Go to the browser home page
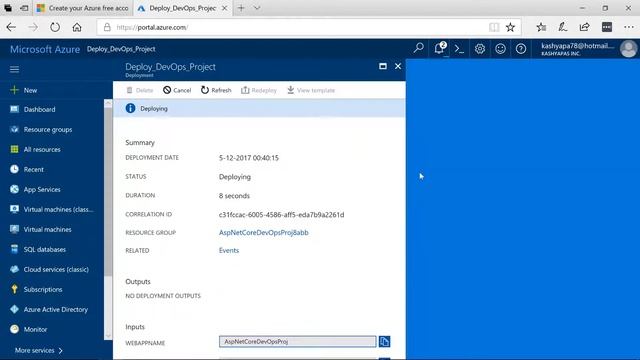This screenshot has height=360, width=640. (x=77, y=27)
